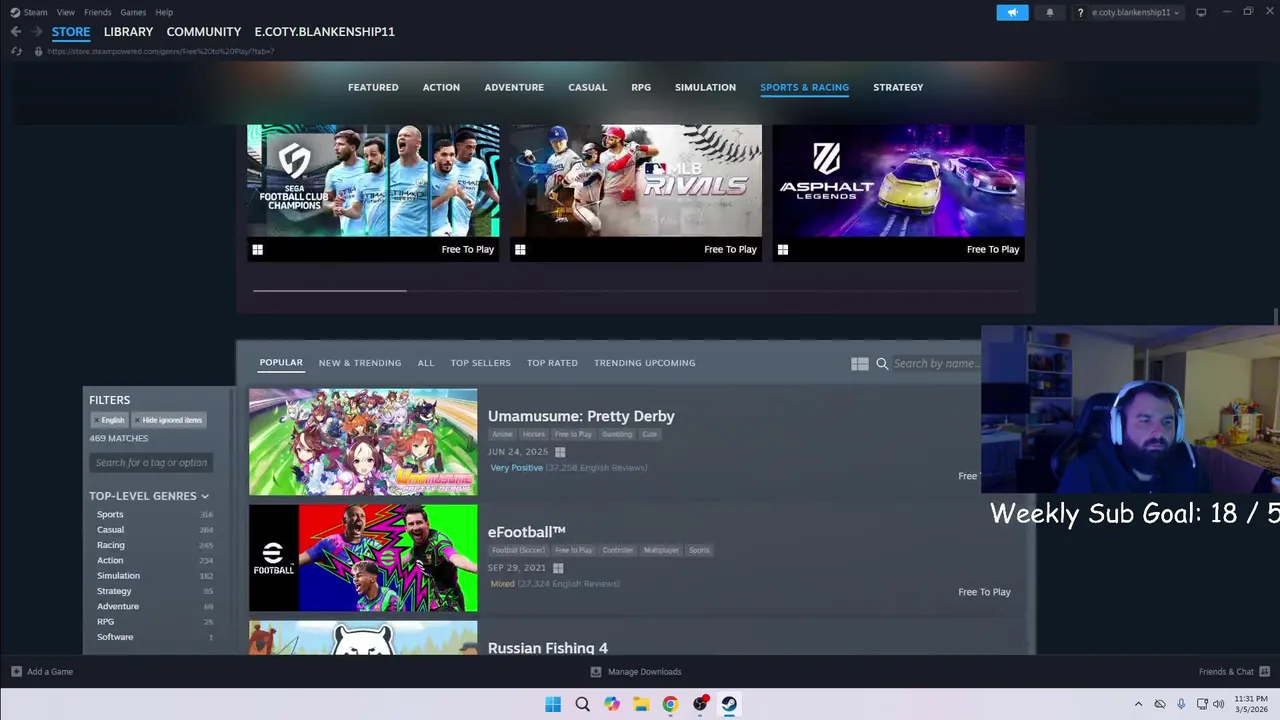Collapse the Top-Level Genres section

[149, 496]
